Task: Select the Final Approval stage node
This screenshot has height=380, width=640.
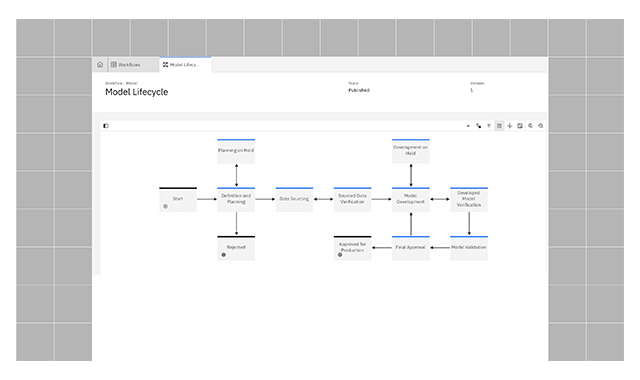Action: coord(411,248)
